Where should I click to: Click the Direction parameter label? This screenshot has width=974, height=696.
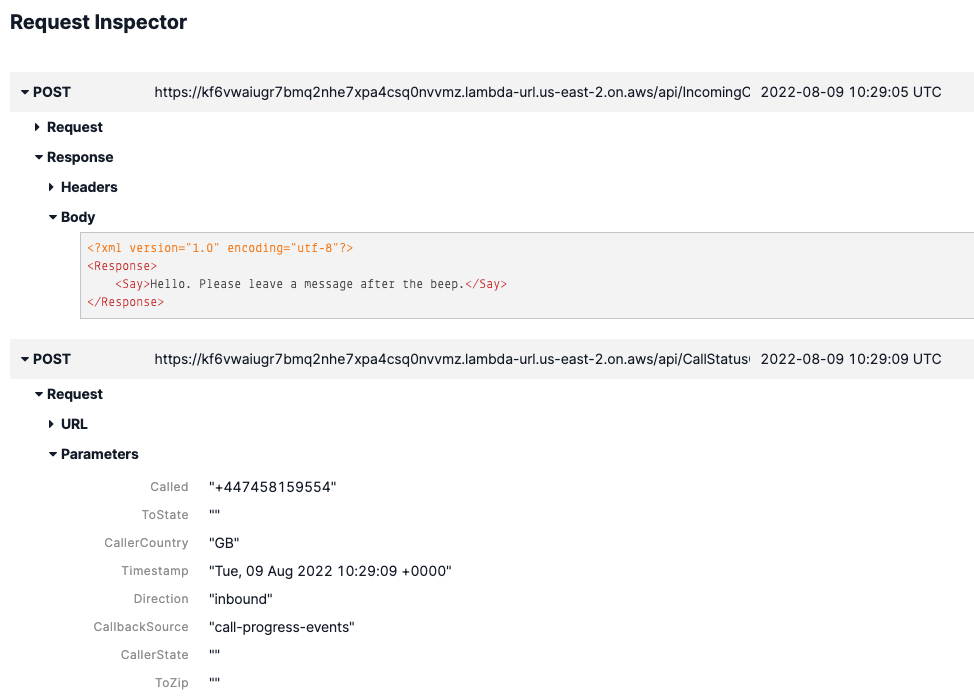click(x=161, y=599)
